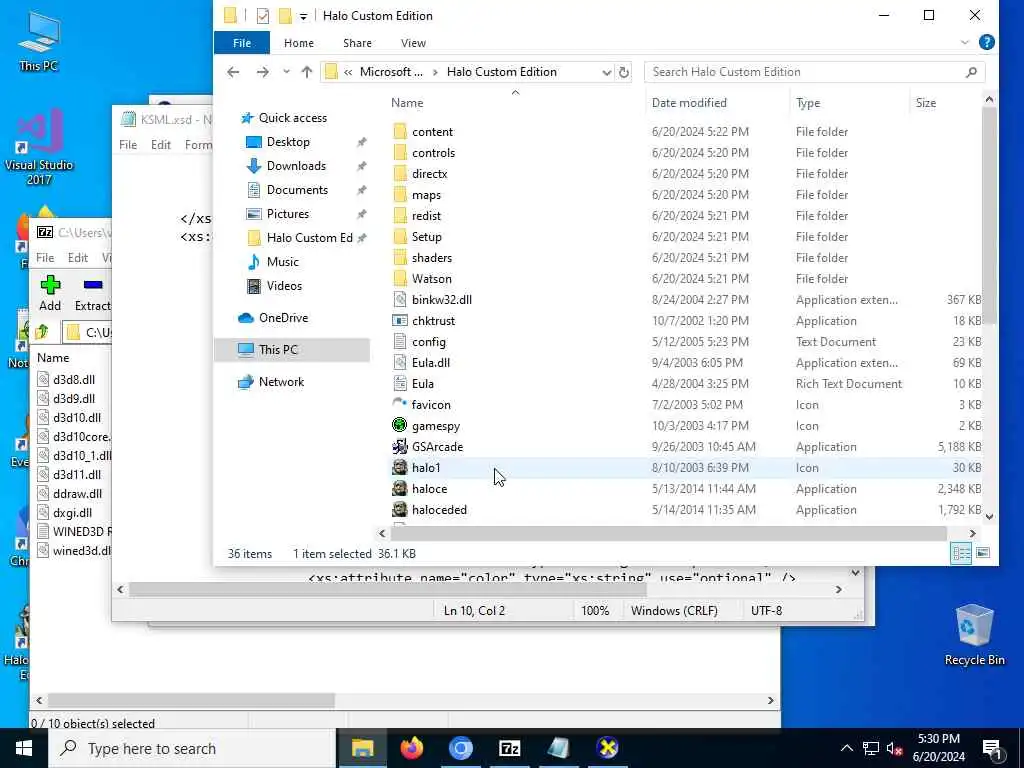Click the Explorer horizontal scrollbar
This screenshot has width=1024, height=768.
coord(669,534)
